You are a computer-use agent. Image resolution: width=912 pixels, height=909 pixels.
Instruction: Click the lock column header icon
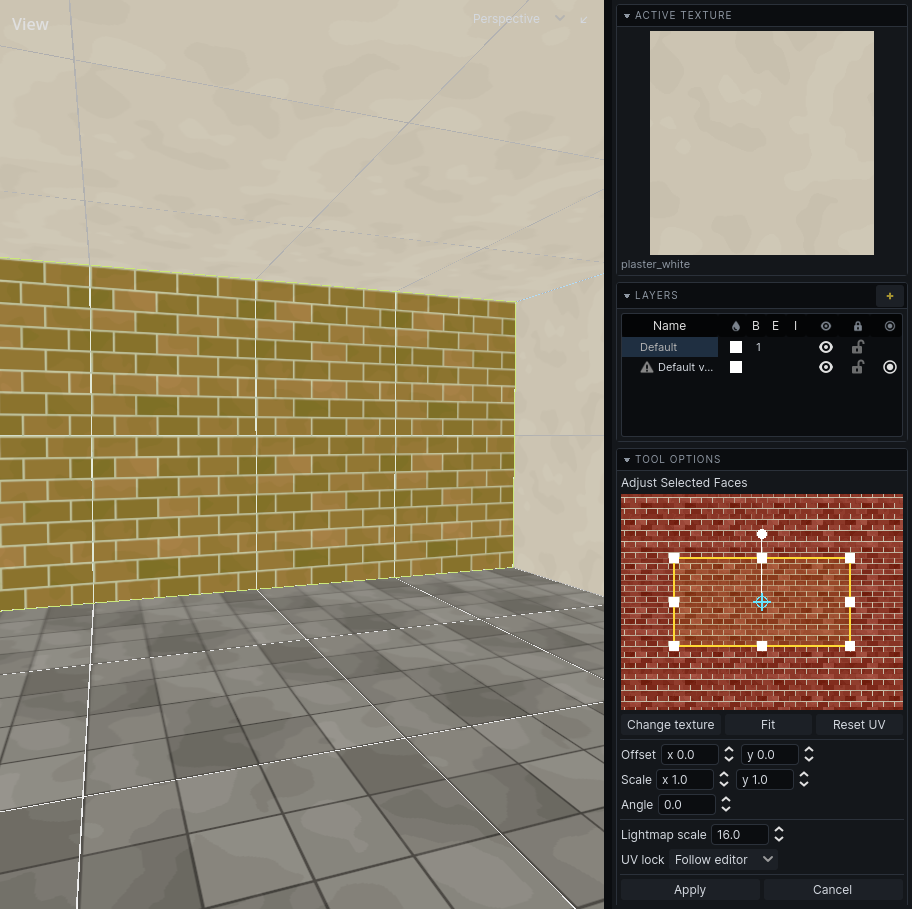(857, 326)
